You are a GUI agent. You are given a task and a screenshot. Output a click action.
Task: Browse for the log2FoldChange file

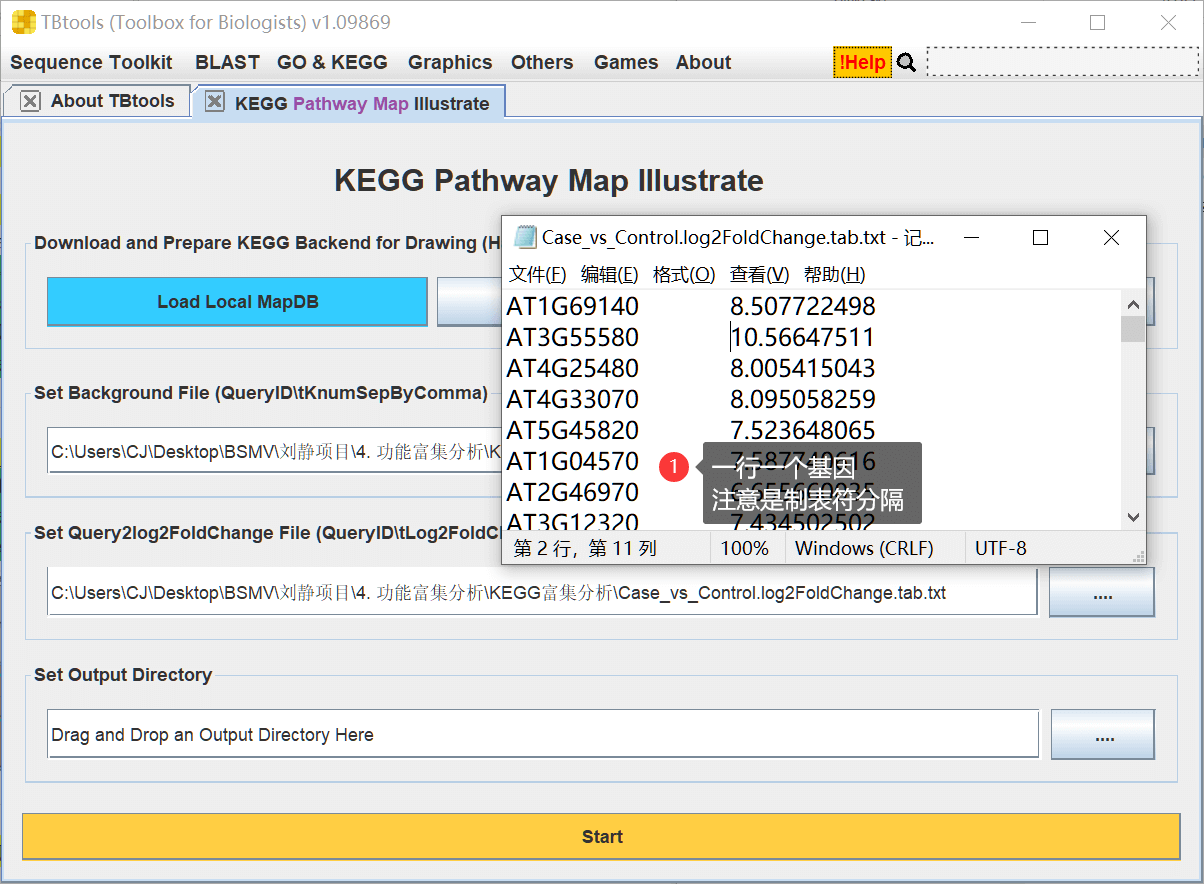pos(1102,593)
